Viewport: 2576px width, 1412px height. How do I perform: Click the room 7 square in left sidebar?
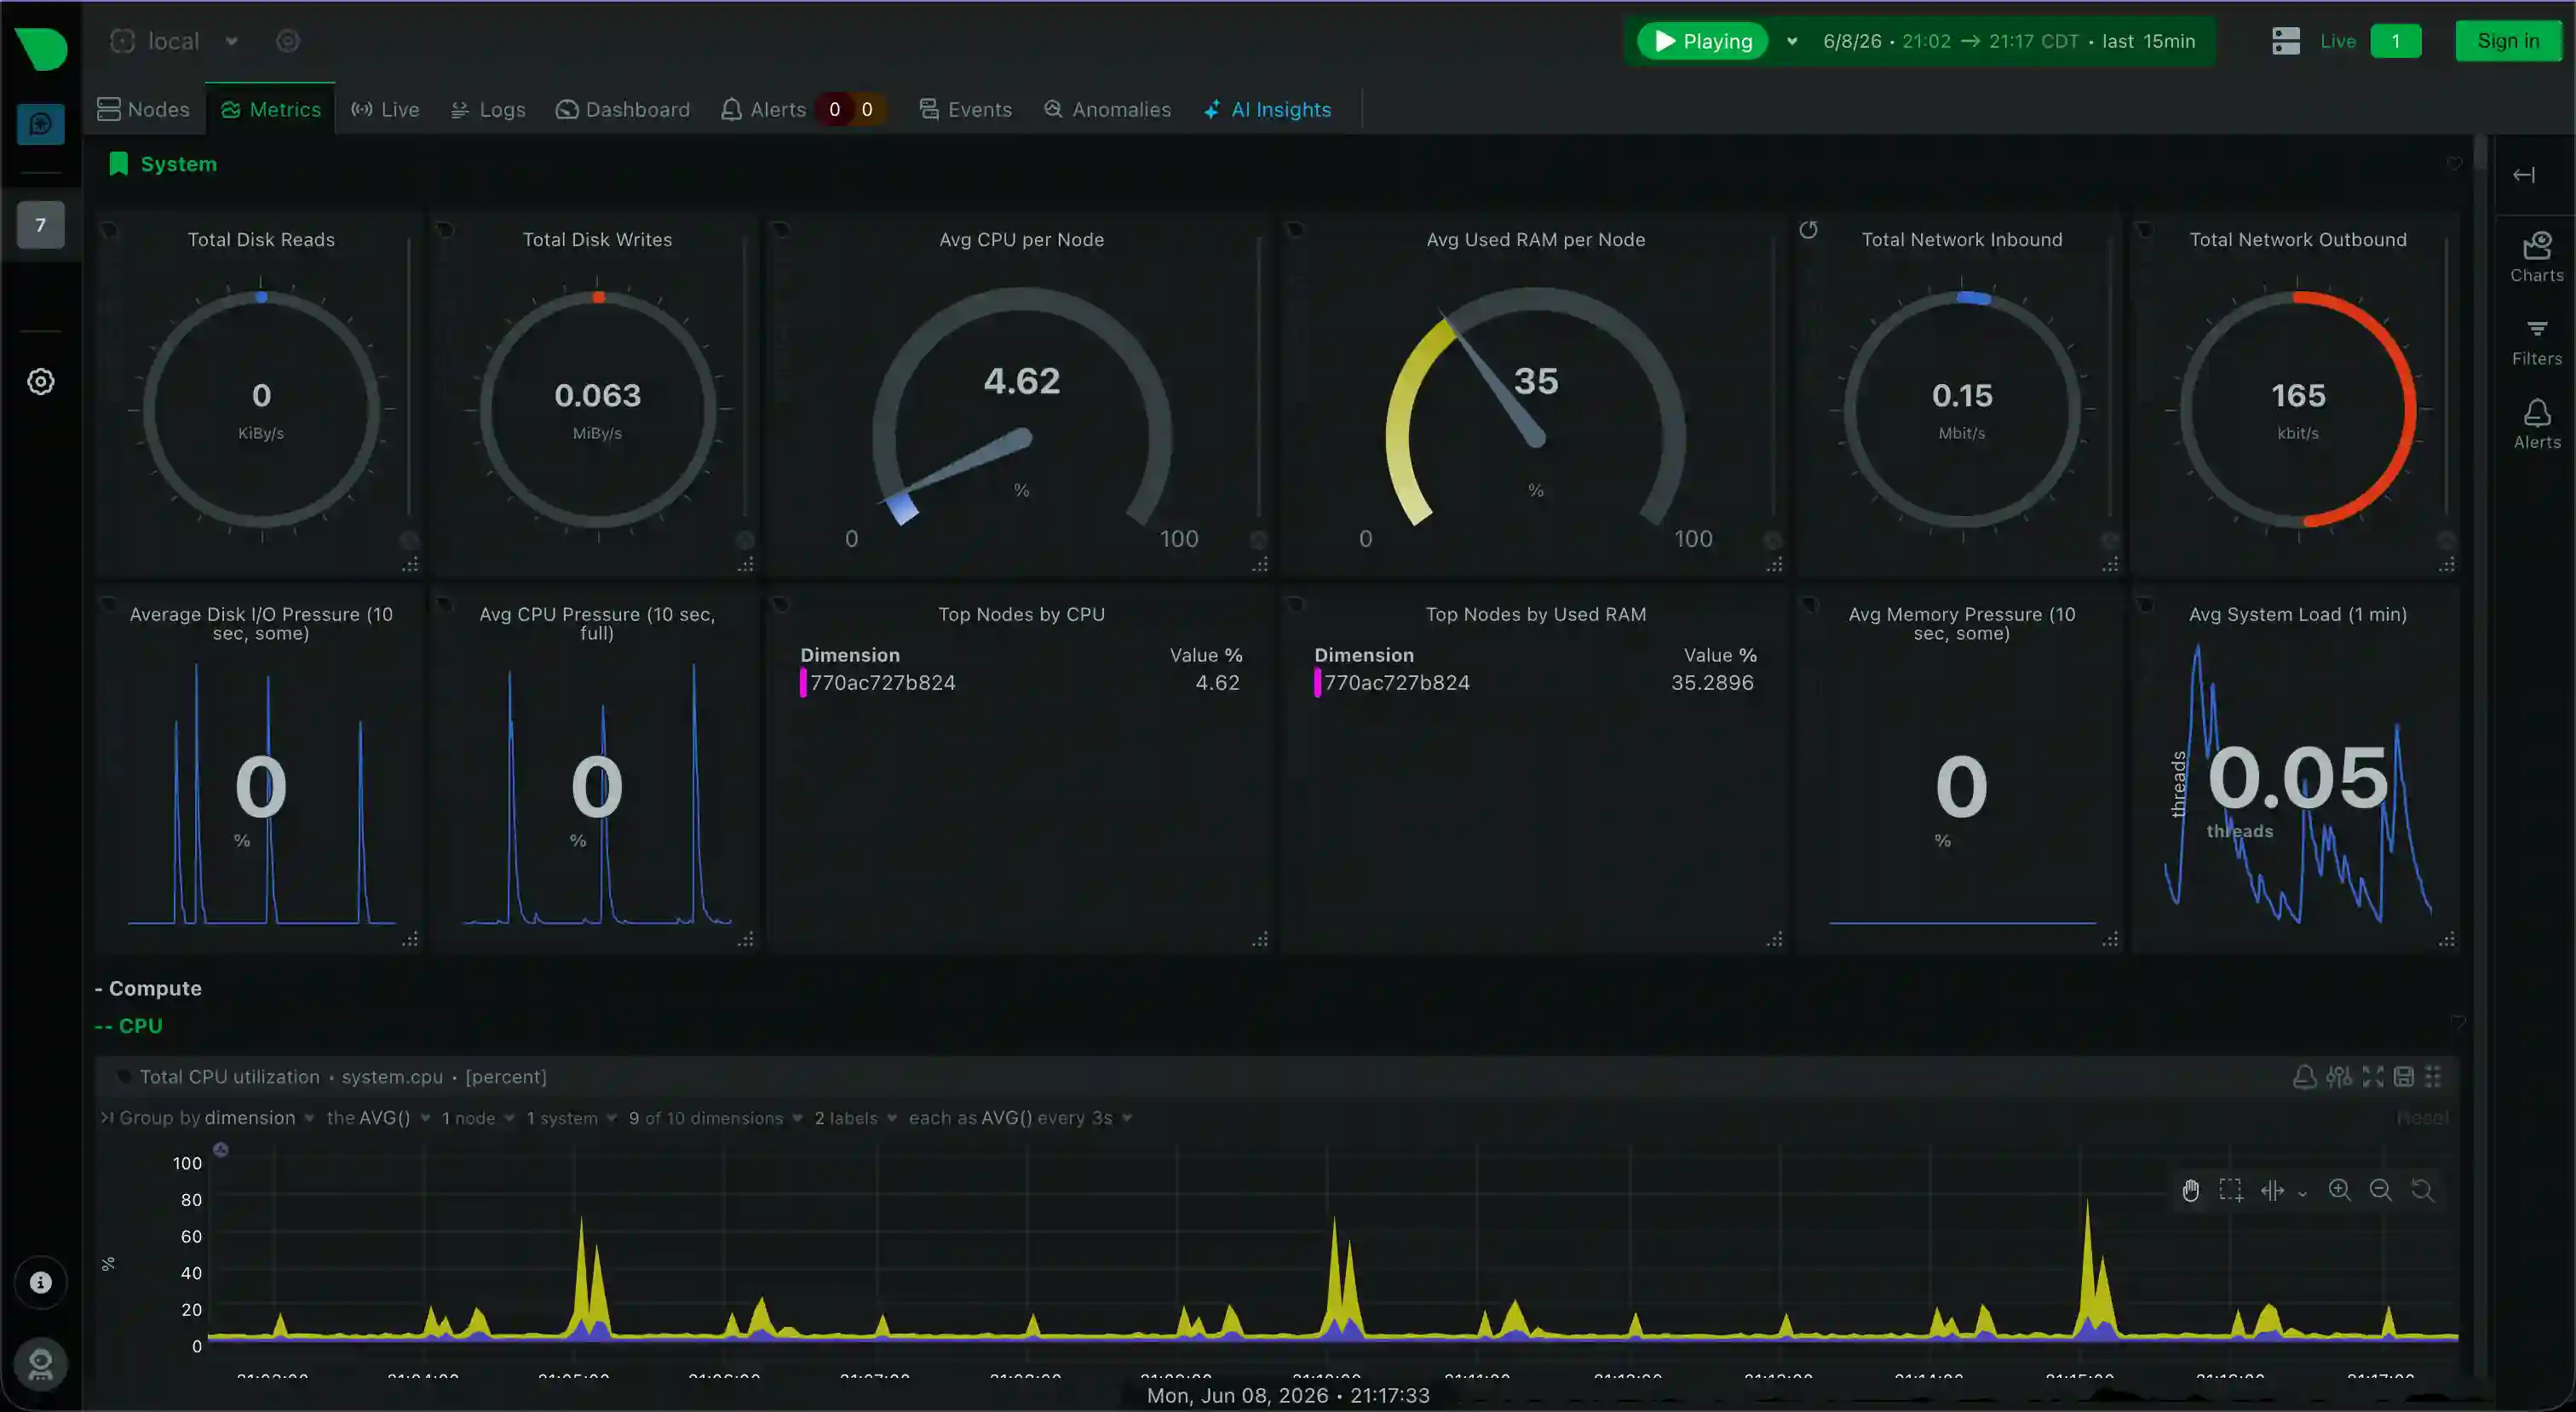pyautogui.click(x=41, y=225)
